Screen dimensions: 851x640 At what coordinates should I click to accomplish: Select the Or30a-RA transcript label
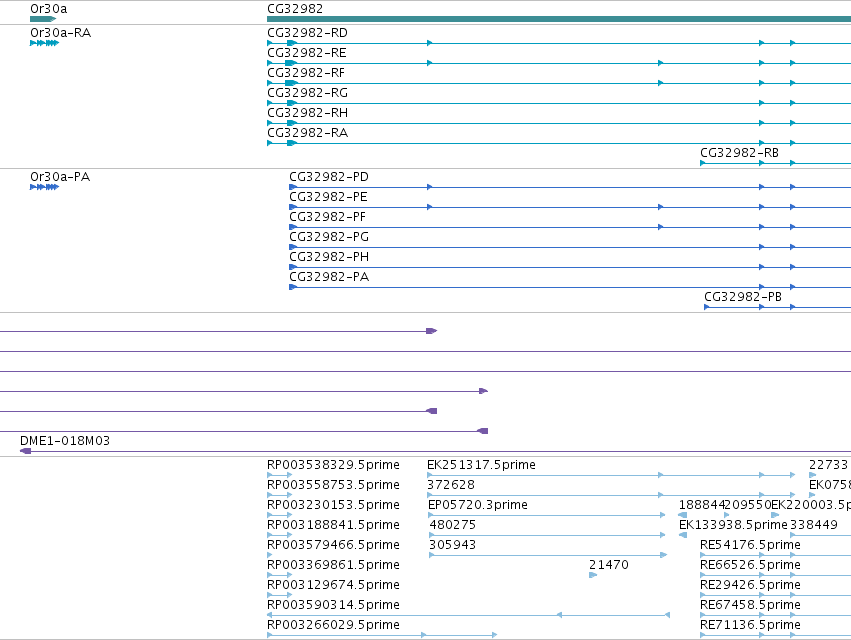click(61, 33)
